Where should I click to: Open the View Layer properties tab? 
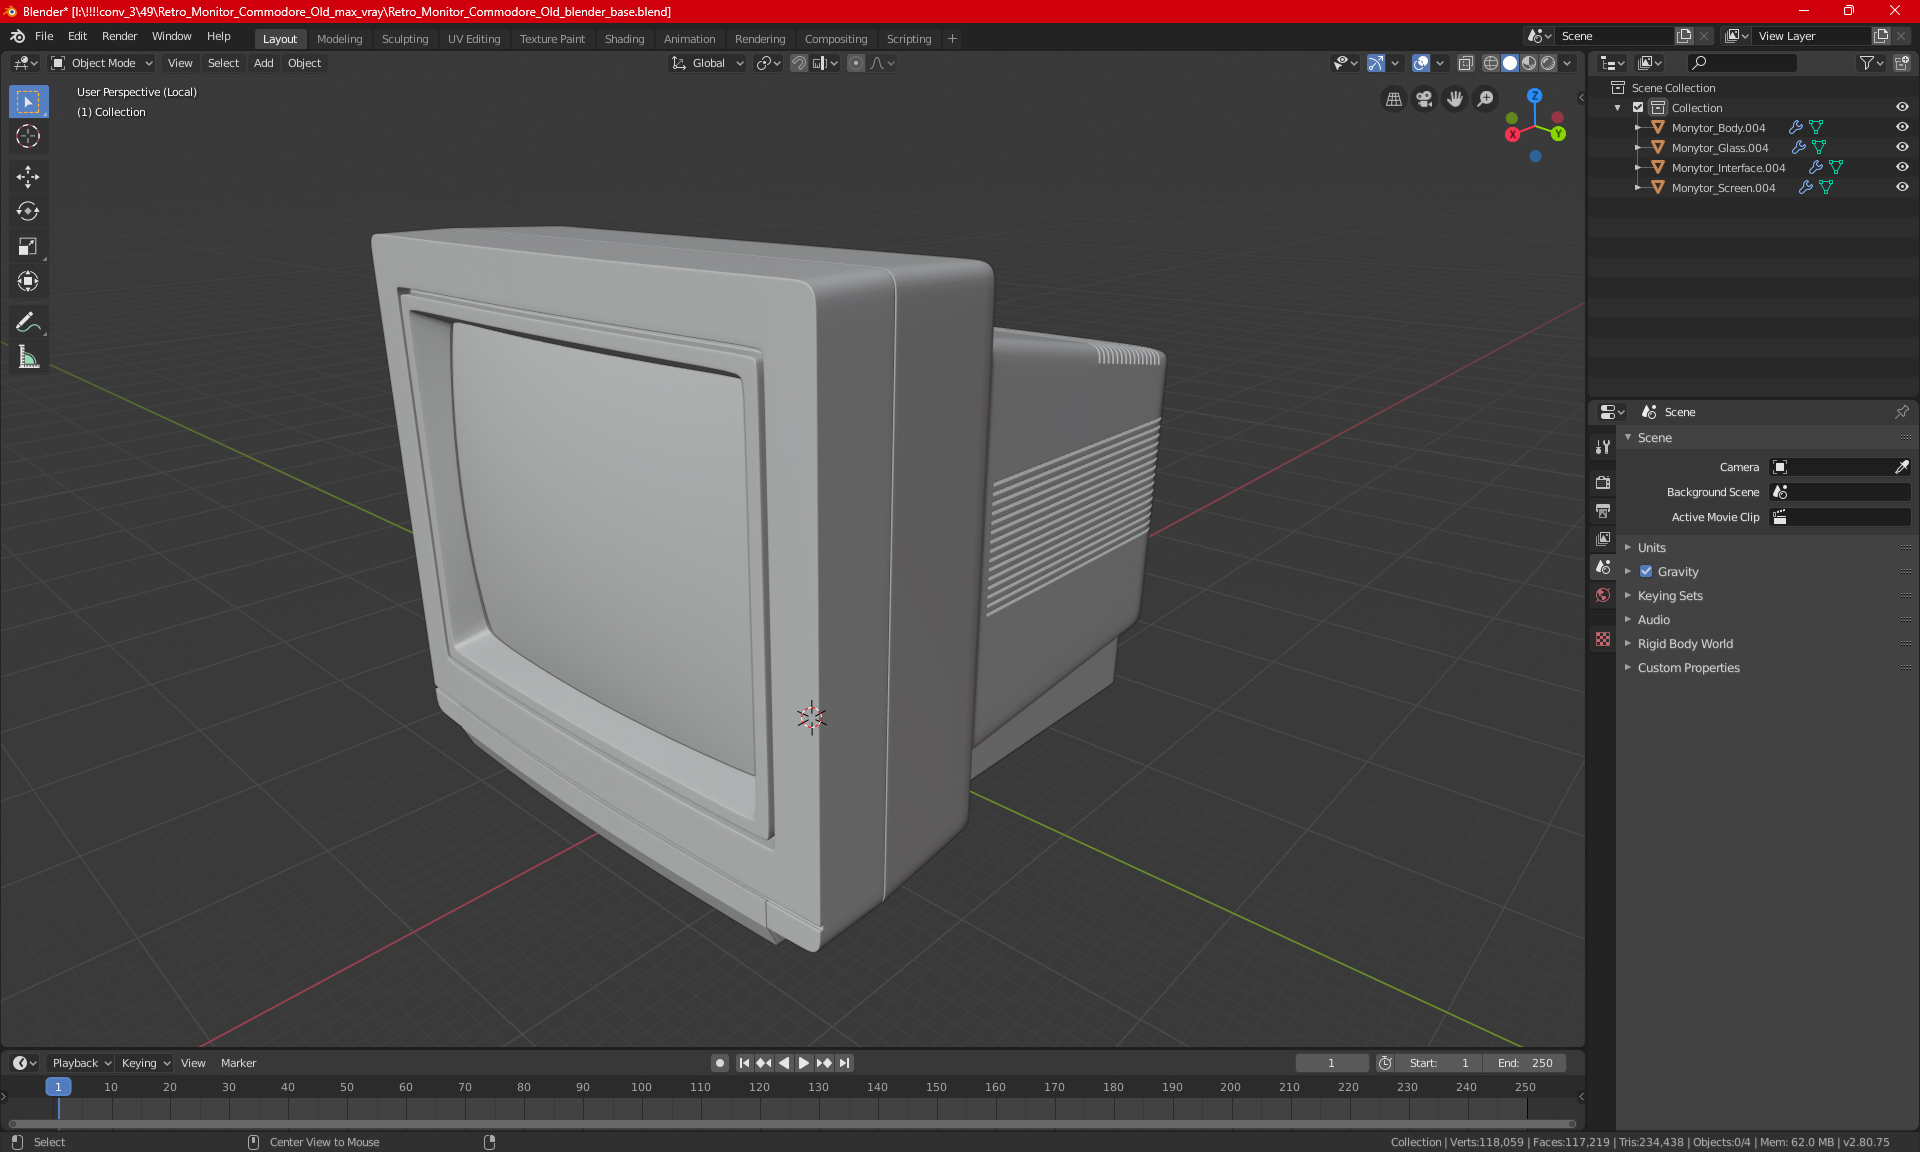coord(1603,538)
